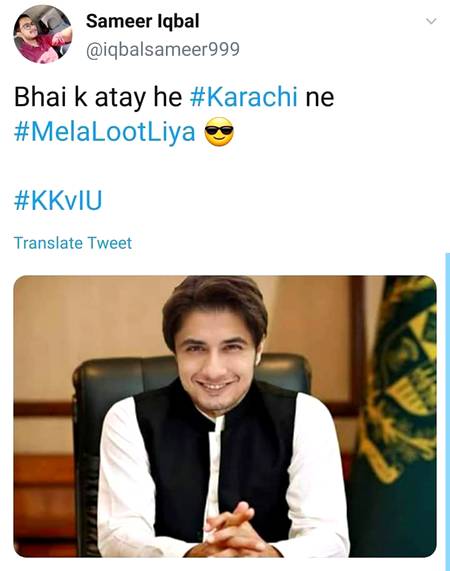450x571 pixels.
Task: Open the #KKvIU hashtag
Action: (58, 200)
